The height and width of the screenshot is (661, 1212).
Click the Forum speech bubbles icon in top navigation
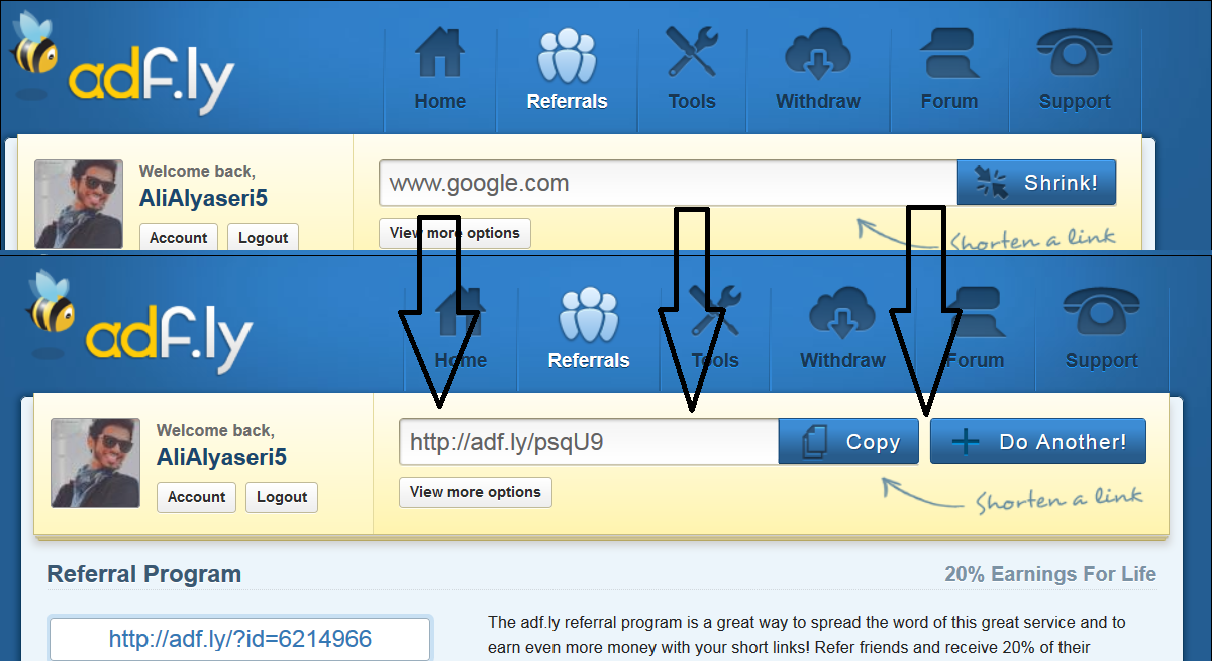point(949,53)
